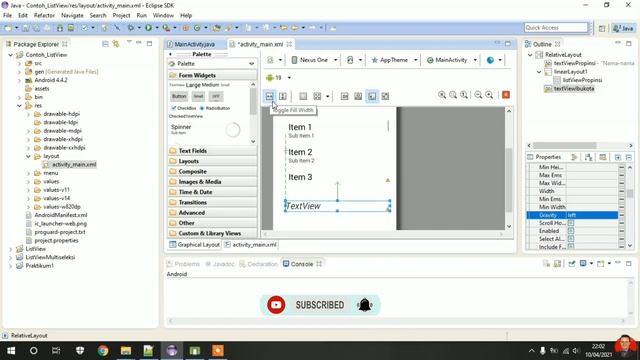Click the Run green play button
This screenshot has width=640, height=360.
[x=148, y=28]
